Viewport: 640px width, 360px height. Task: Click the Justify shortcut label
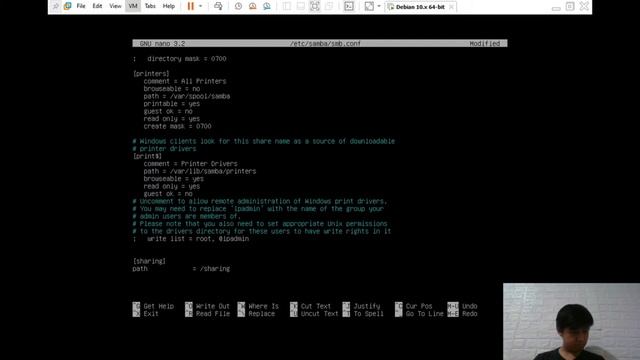367,306
